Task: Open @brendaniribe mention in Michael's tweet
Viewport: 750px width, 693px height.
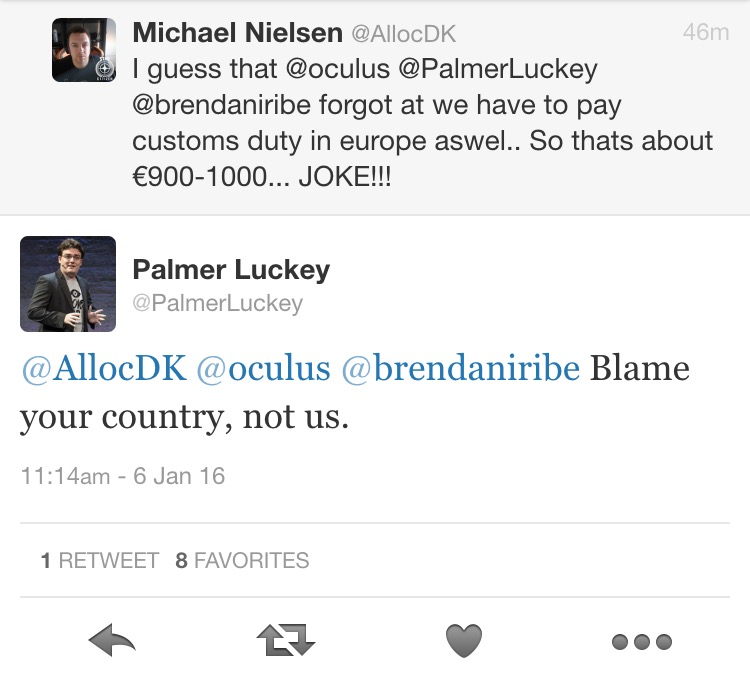Action: [x=221, y=105]
